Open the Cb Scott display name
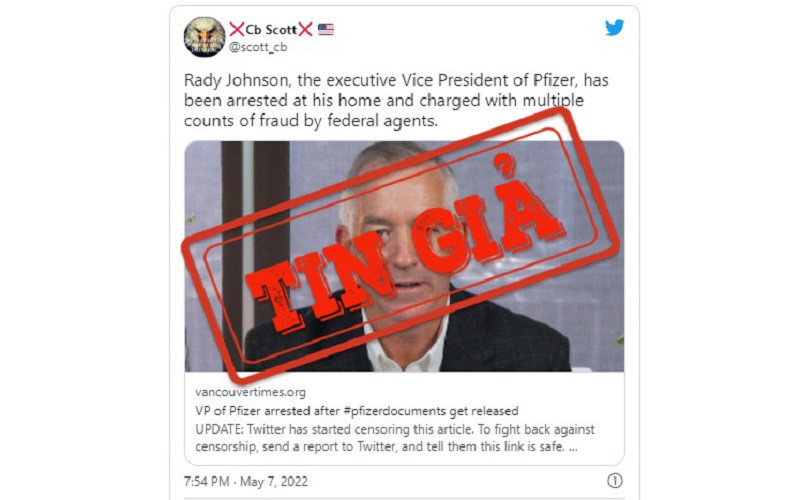 [x=271, y=30]
